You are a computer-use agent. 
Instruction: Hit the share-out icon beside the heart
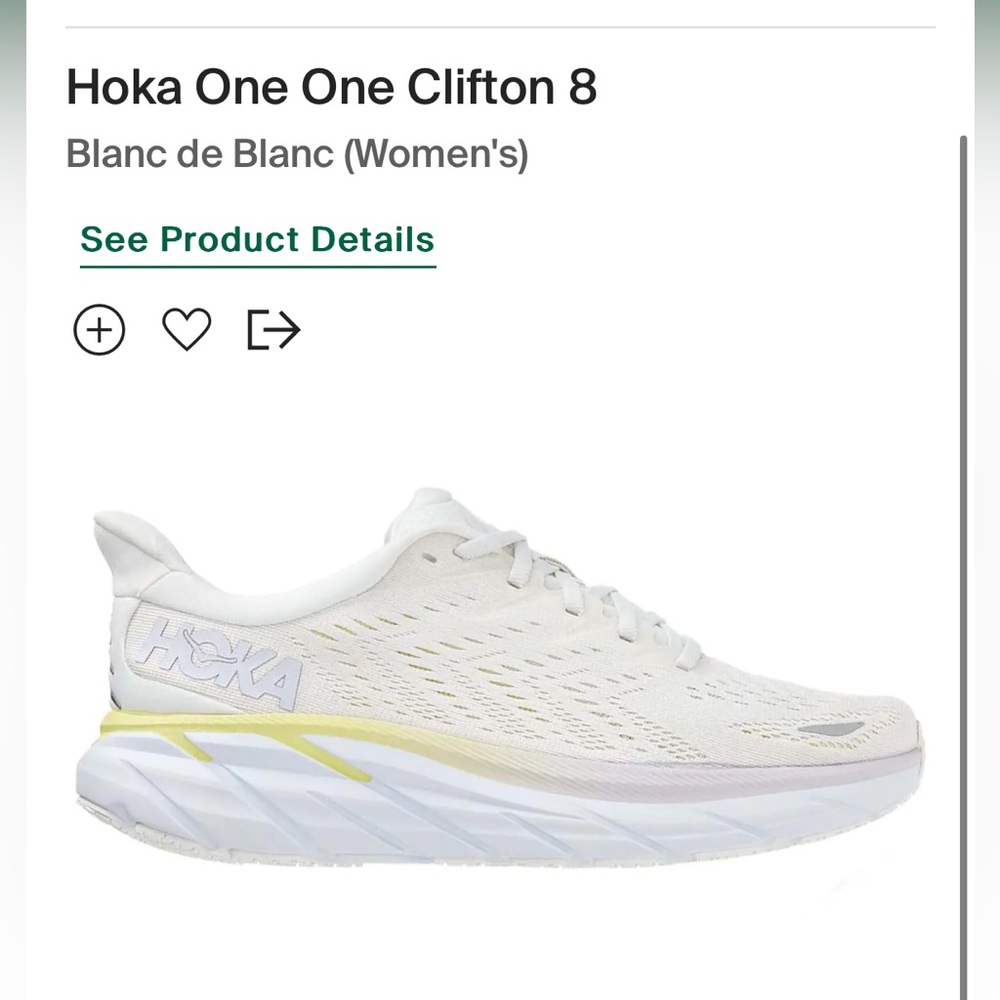click(x=275, y=328)
